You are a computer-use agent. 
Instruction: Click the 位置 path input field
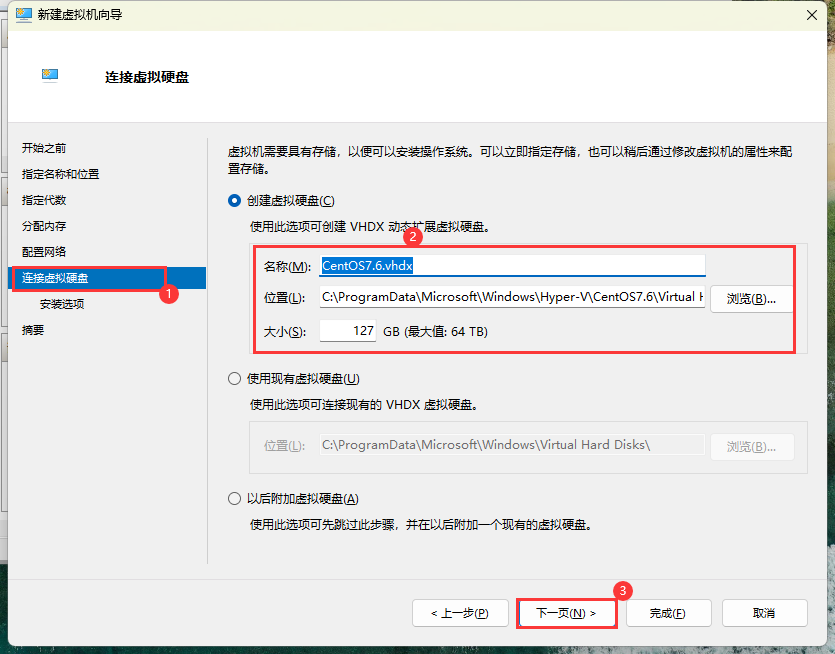(512, 297)
